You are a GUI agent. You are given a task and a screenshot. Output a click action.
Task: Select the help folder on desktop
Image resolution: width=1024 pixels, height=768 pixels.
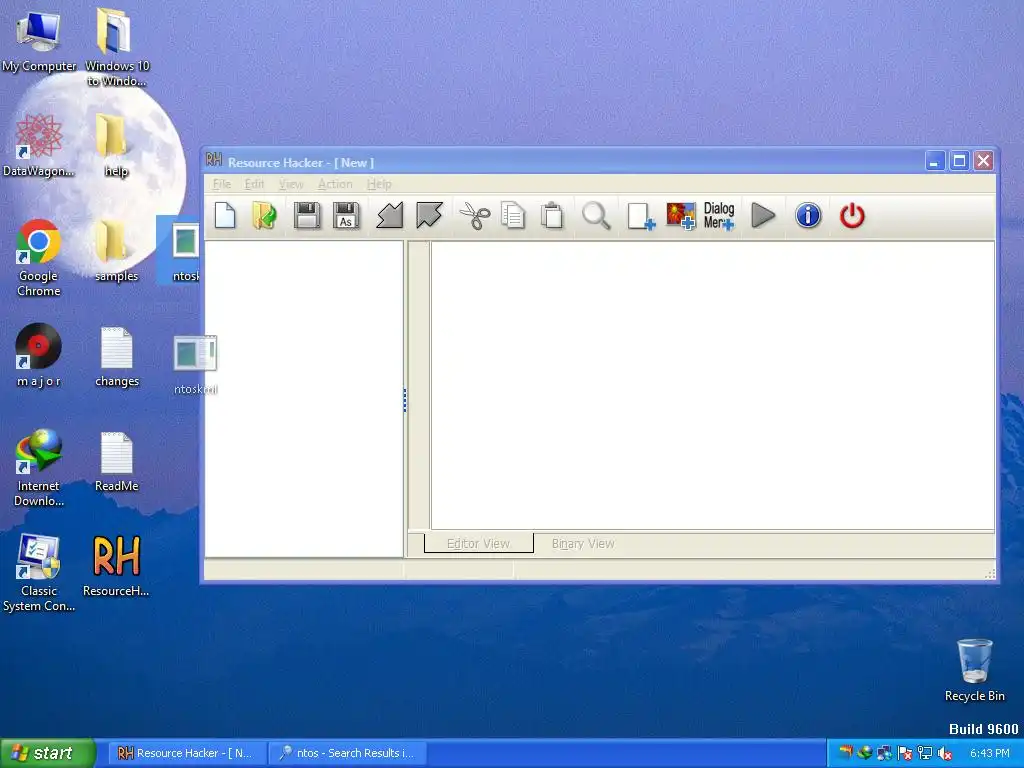[x=116, y=145]
